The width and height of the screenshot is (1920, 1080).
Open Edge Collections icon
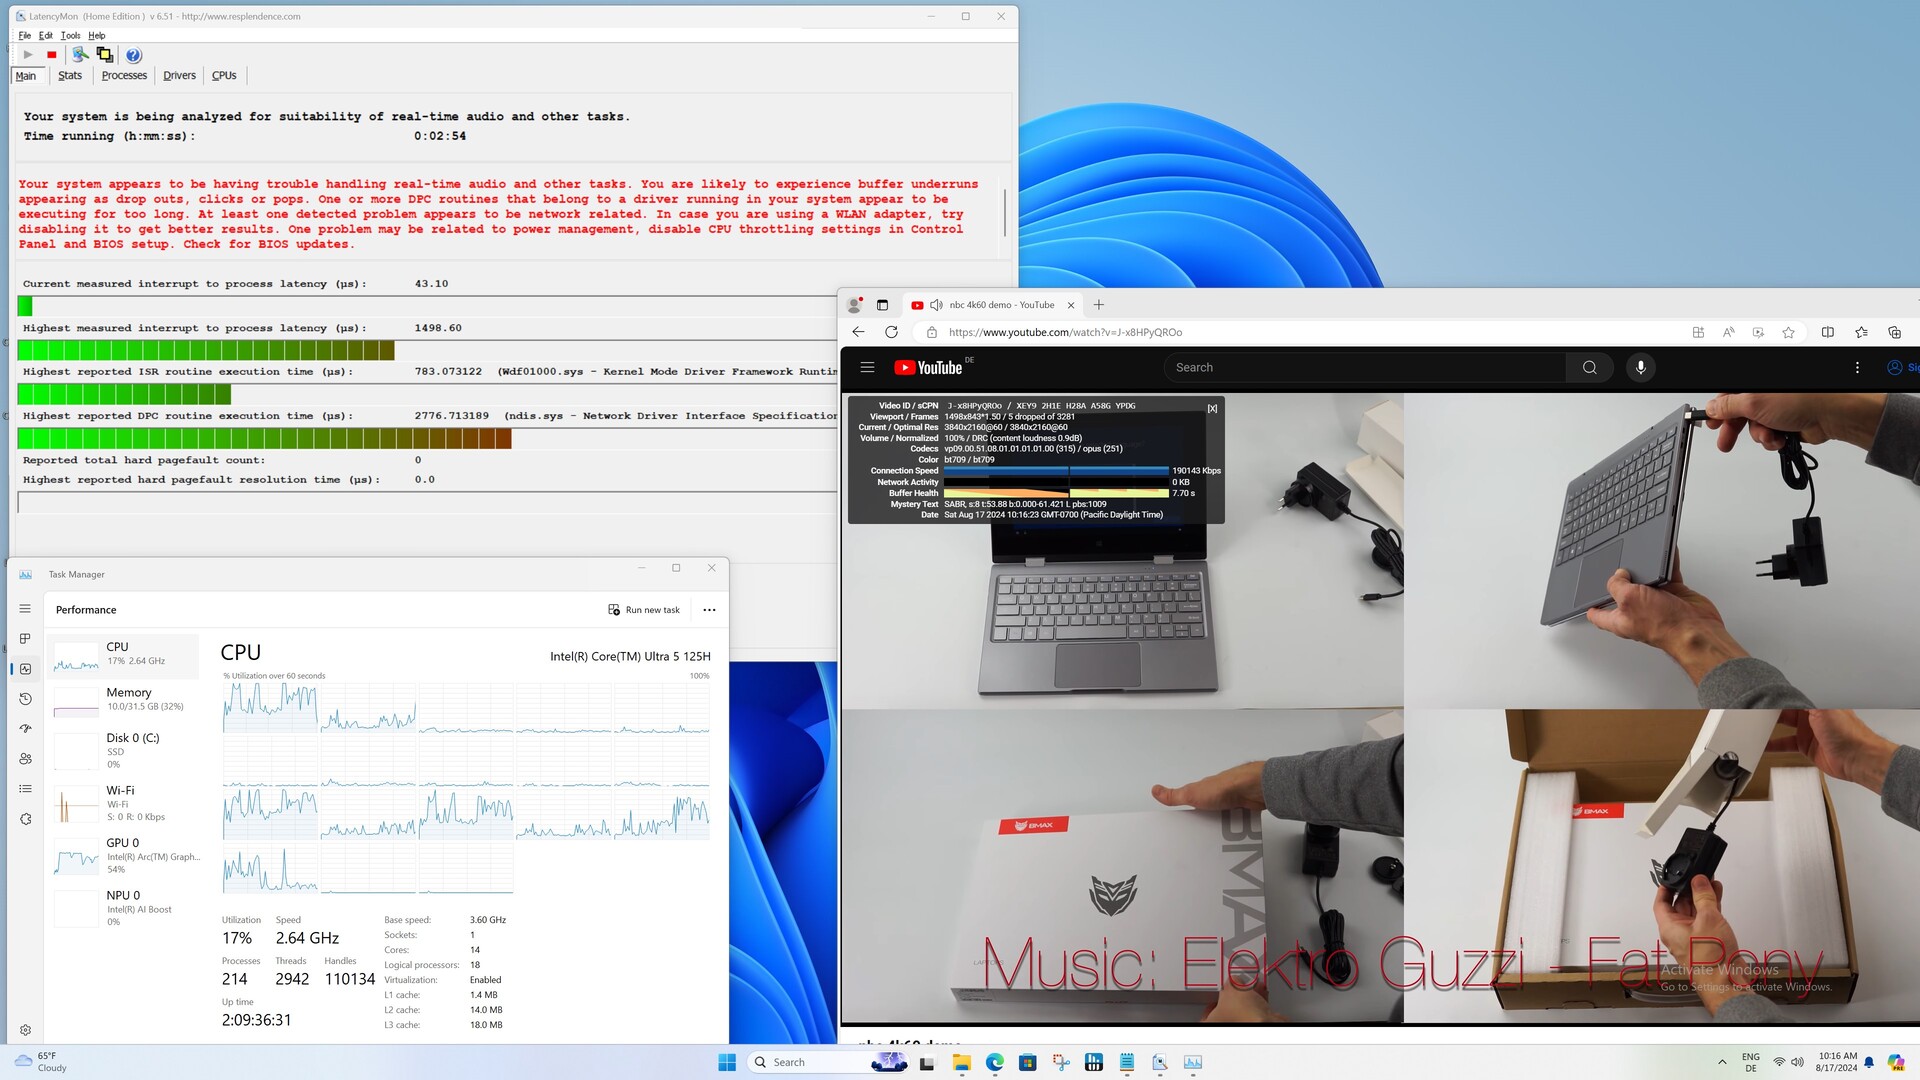[1894, 332]
